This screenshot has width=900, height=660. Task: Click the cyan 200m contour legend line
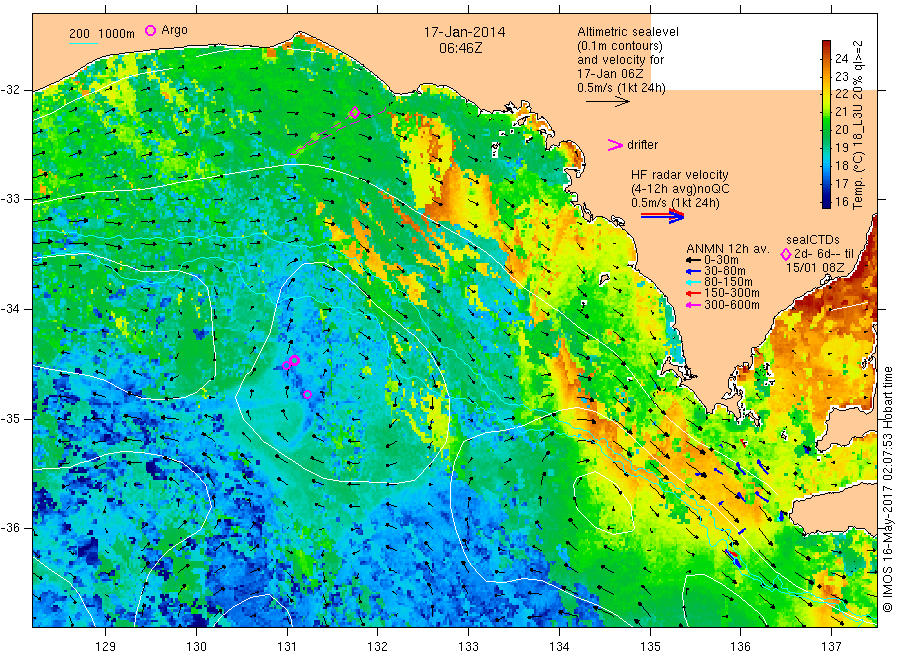click(x=83, y=43)
